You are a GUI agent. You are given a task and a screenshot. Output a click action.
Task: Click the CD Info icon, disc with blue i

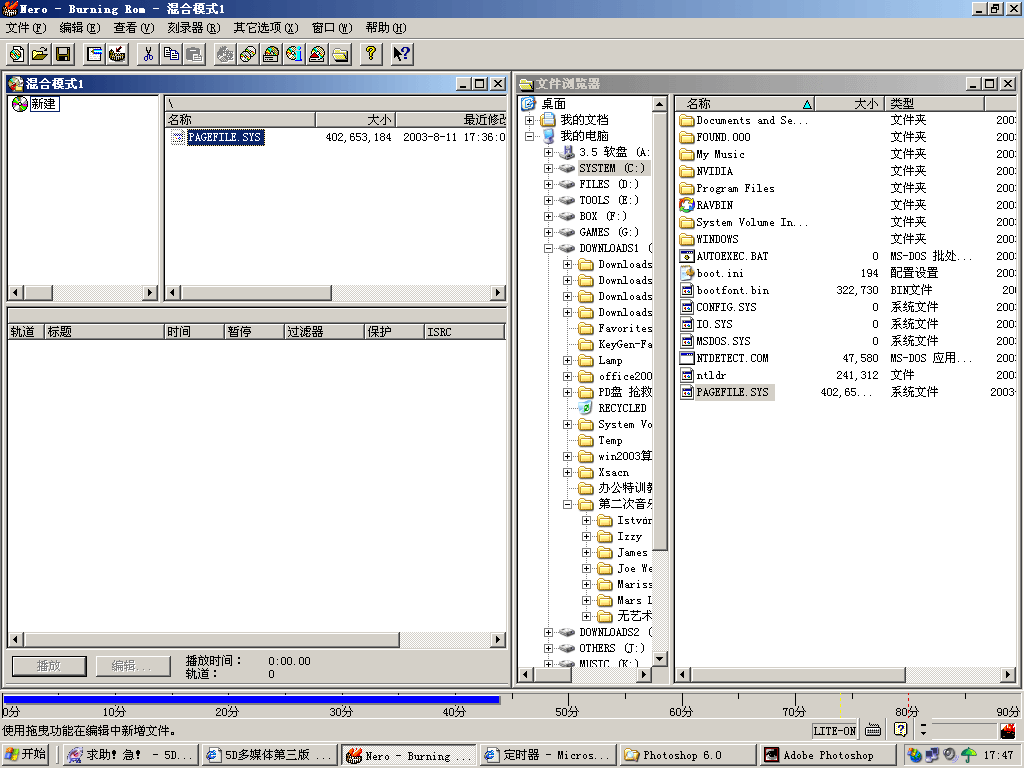pyautogui.click(x=295, y=54)
